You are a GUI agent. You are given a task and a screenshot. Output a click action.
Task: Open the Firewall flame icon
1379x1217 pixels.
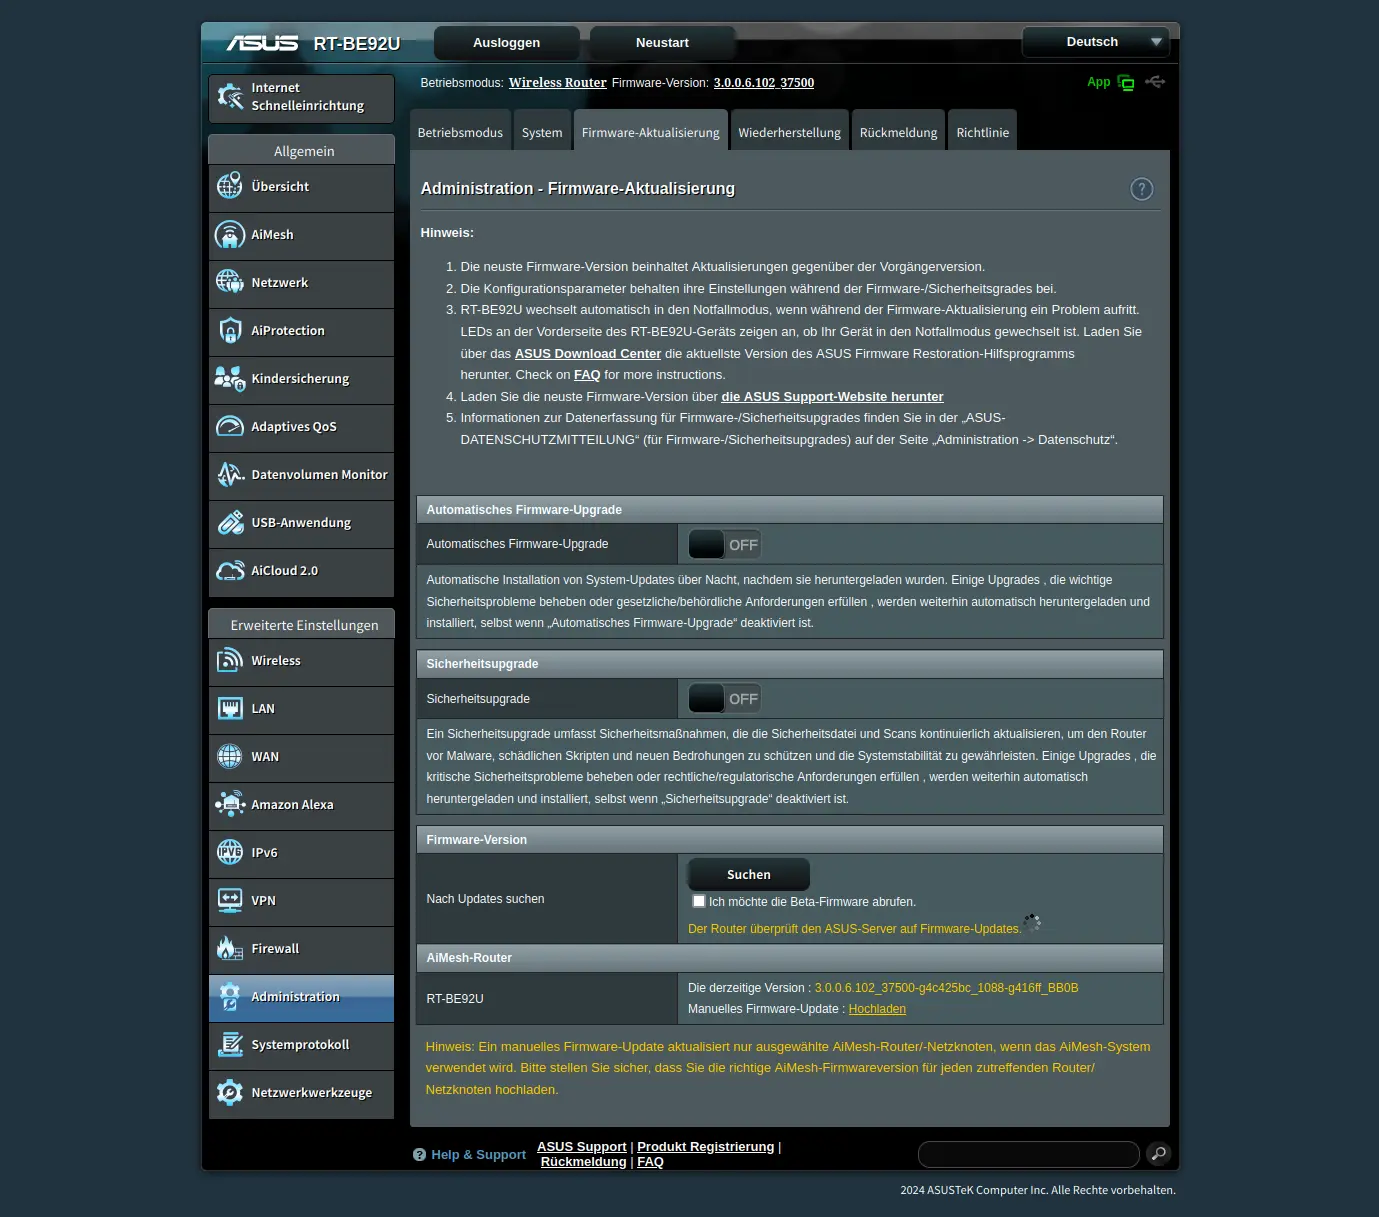tap(230, 949)
